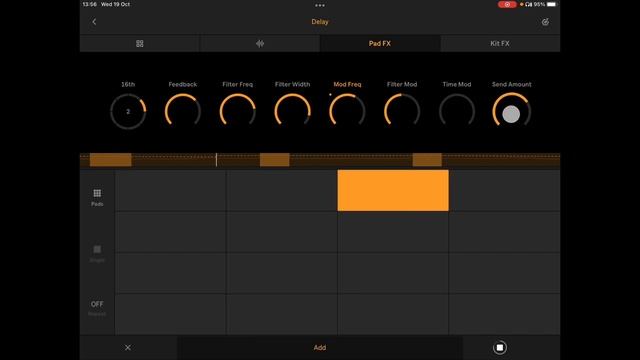
Task: Tap the lit orange drum pad
Action: point(393,191)
